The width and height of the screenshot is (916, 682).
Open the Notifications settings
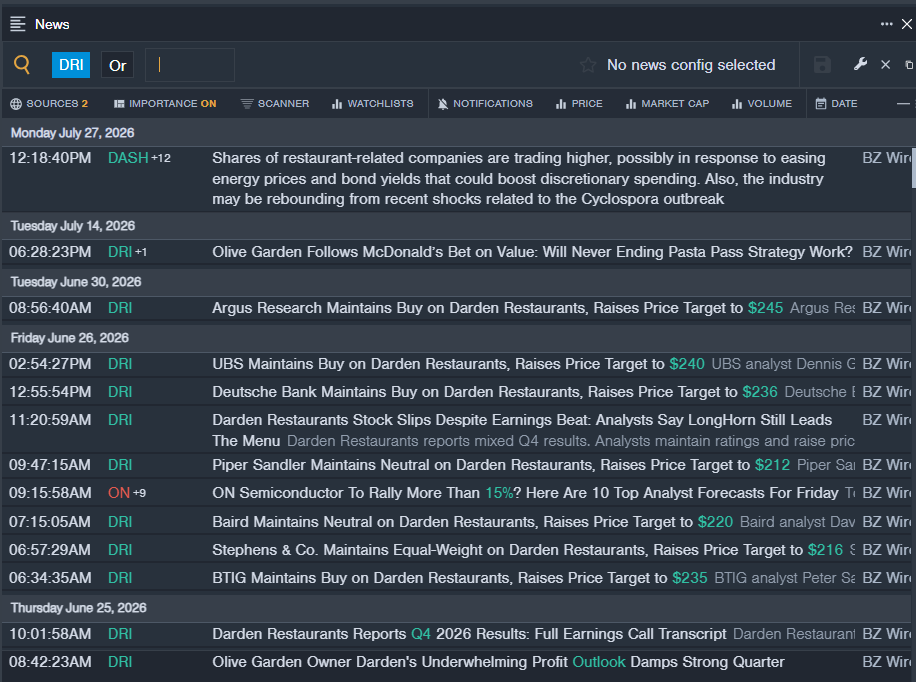(485, 103)
